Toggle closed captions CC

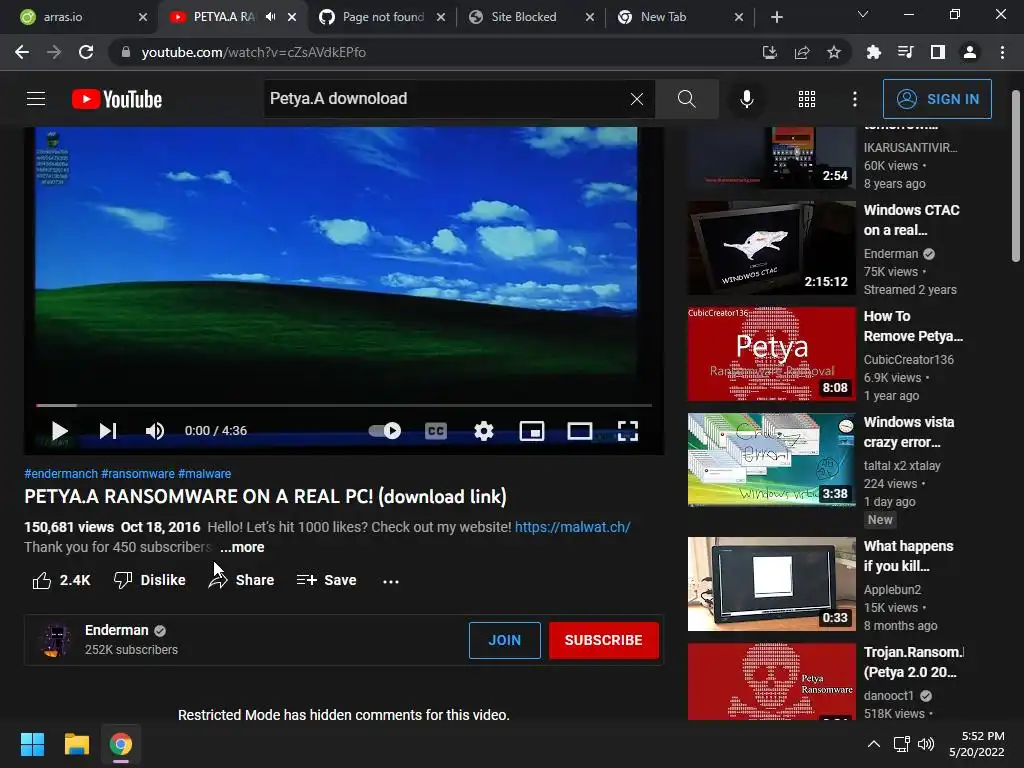click(x=436, y=431)
